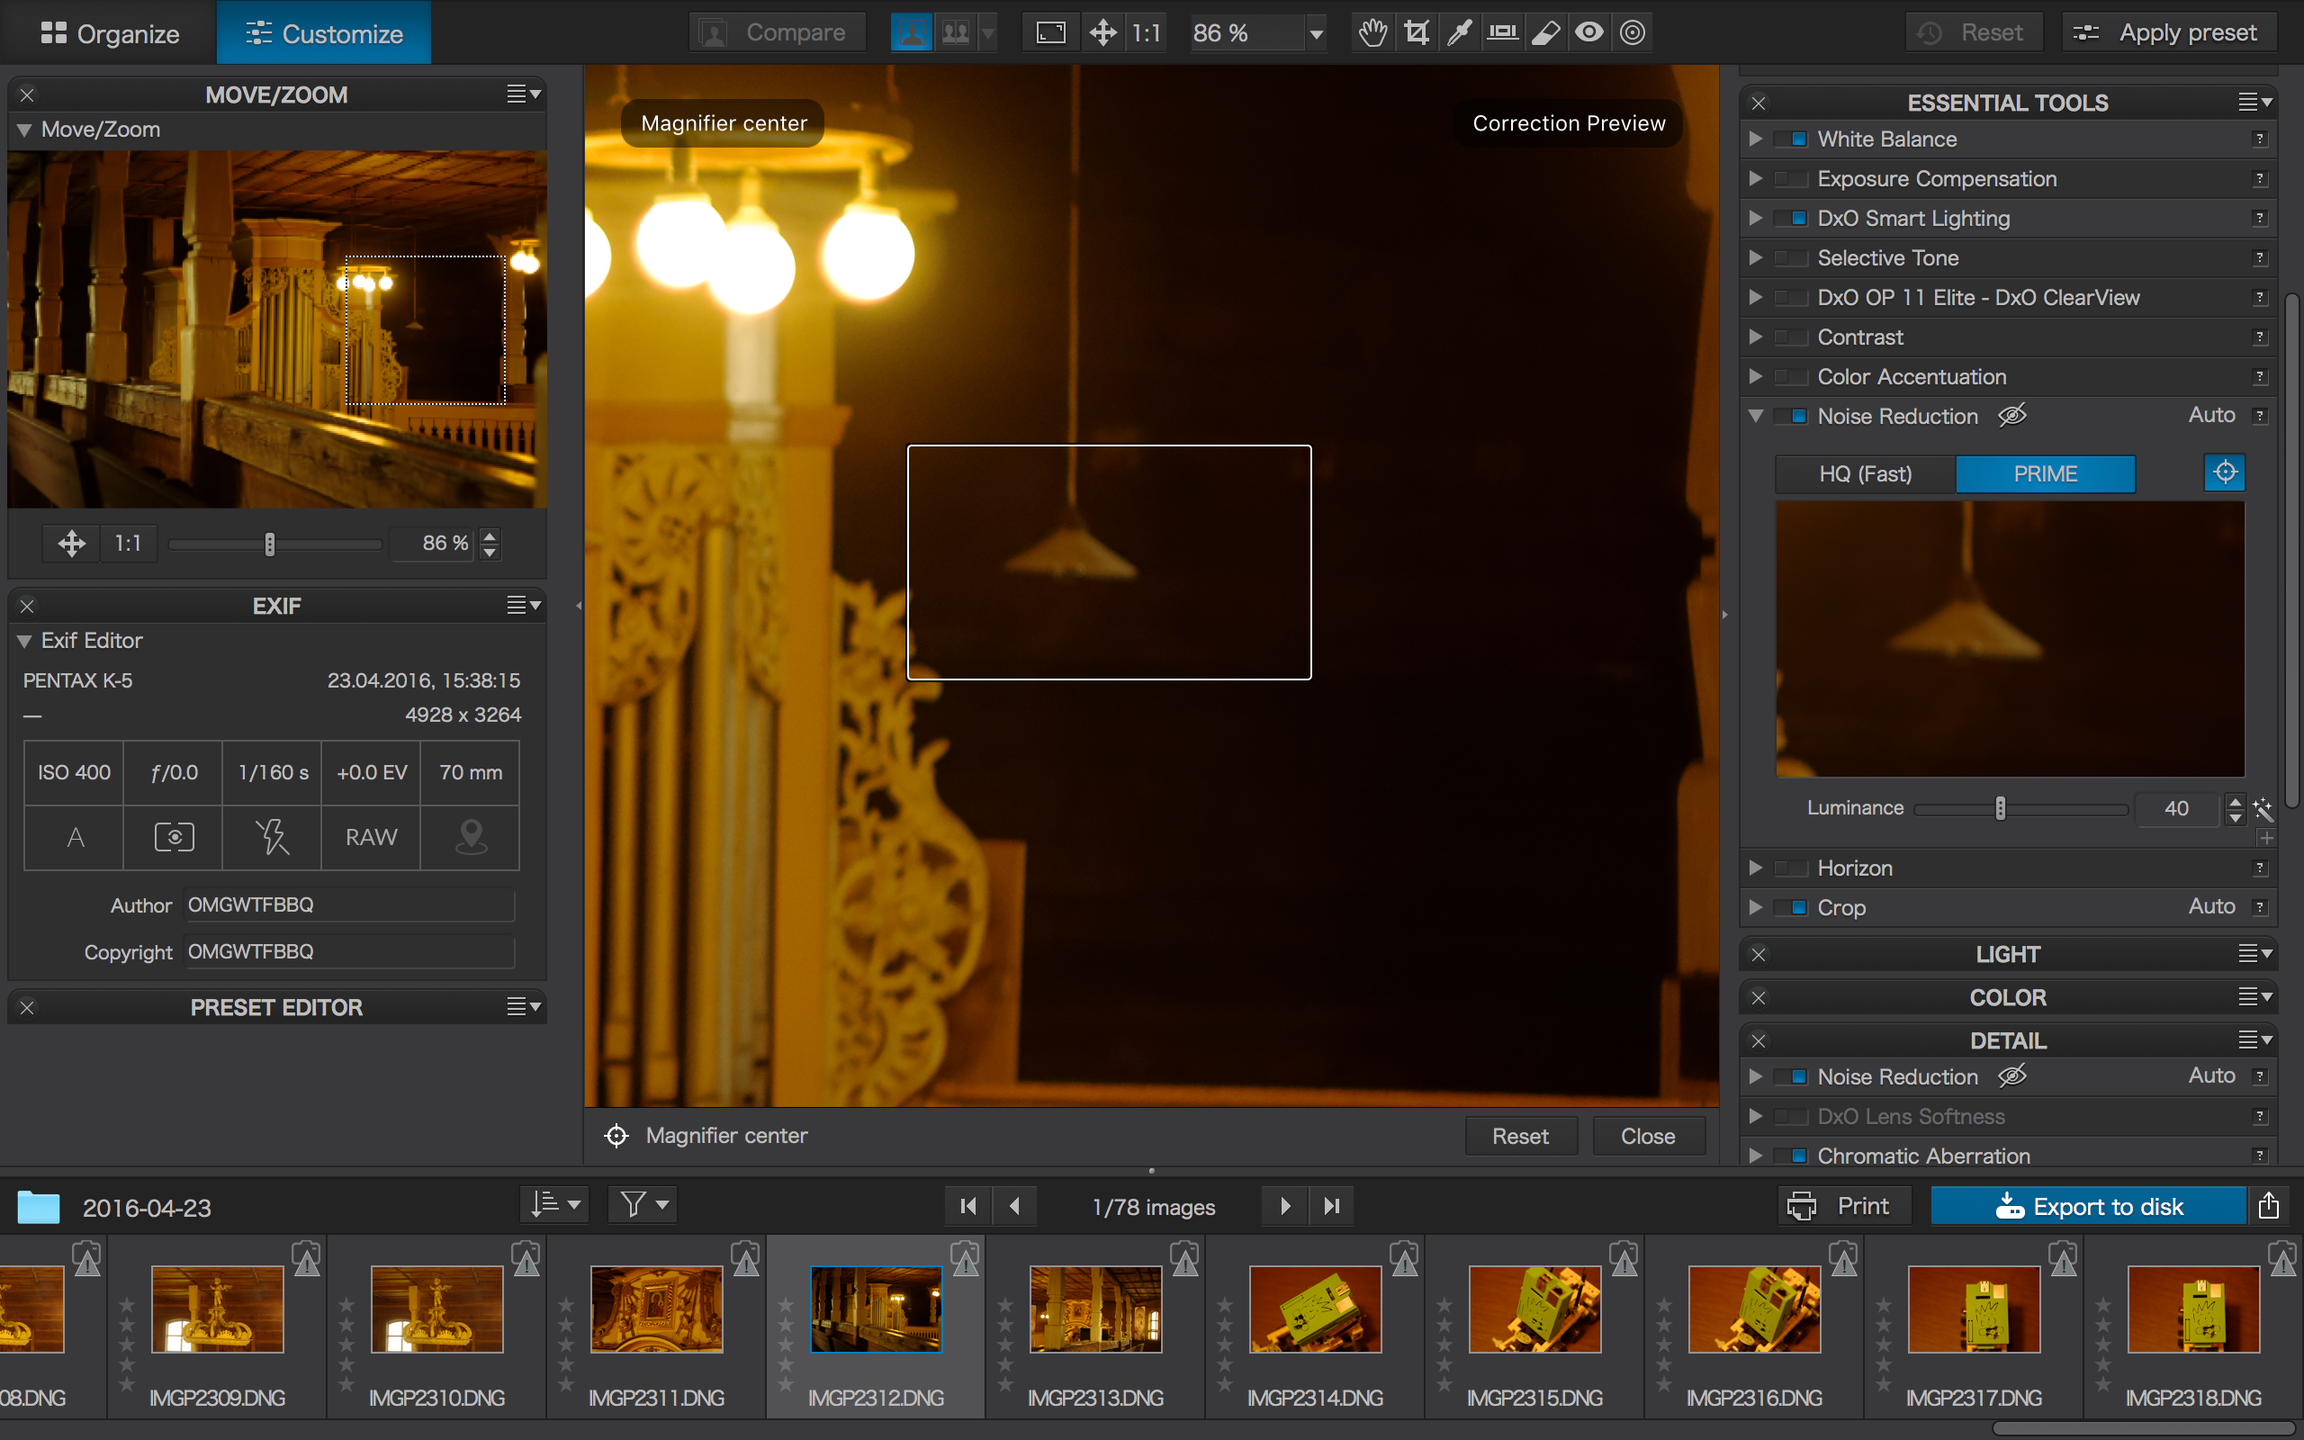Image resolution: width=2304 pixels, height=1440 pixels.
Task: Select HQ (Fast) noise reduction mode
Action: coord(1865,474)
